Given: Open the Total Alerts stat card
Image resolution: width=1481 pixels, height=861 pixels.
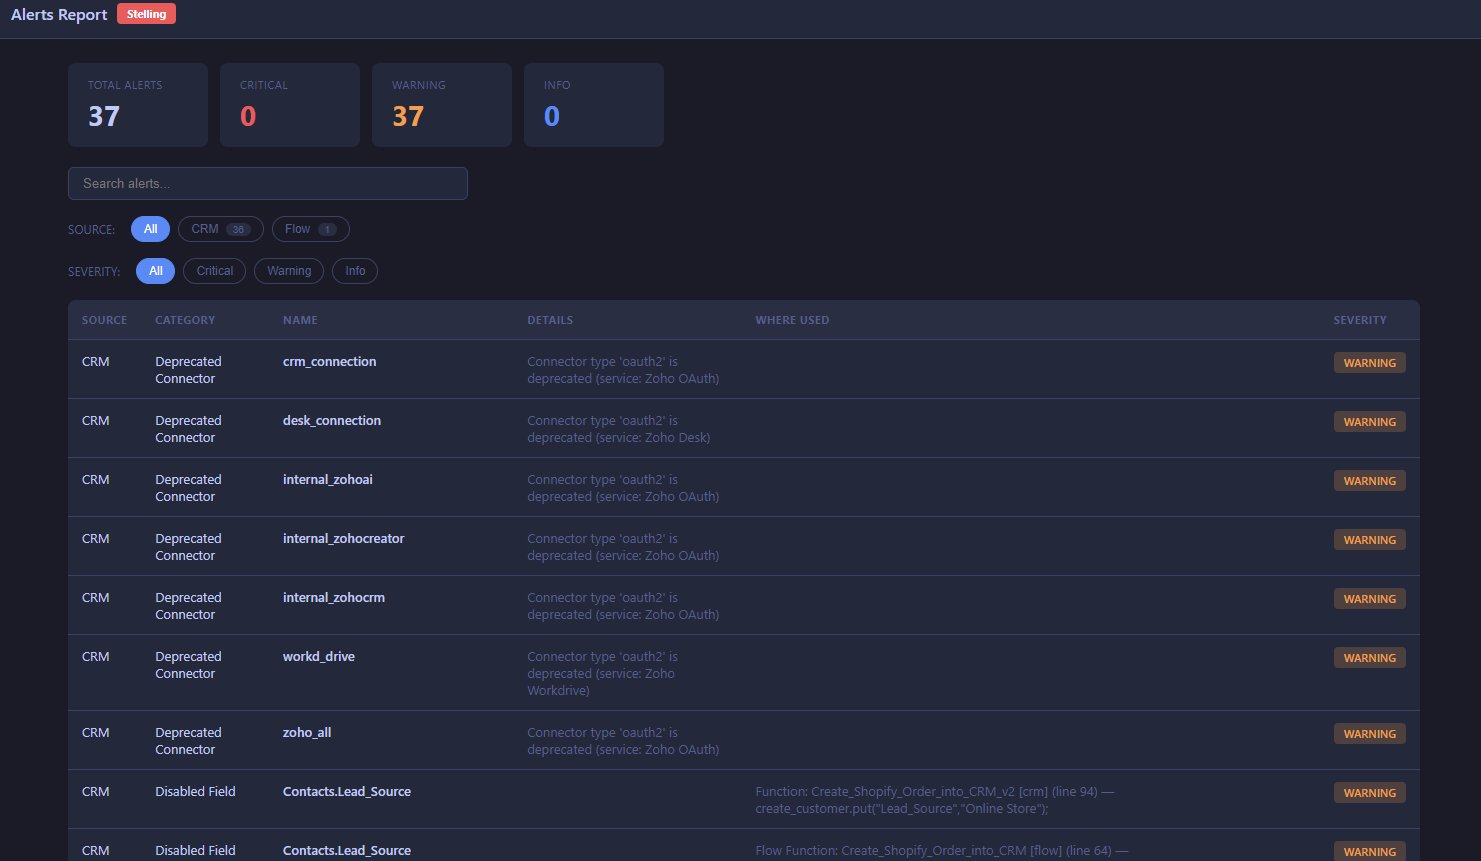Looking at the screenshot, I should [137, 104].
